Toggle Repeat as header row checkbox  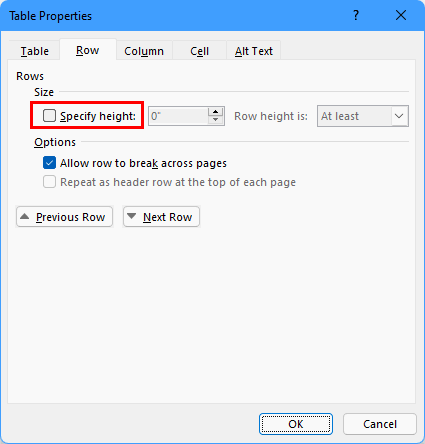pyautogui.click(x=49, y=182)
